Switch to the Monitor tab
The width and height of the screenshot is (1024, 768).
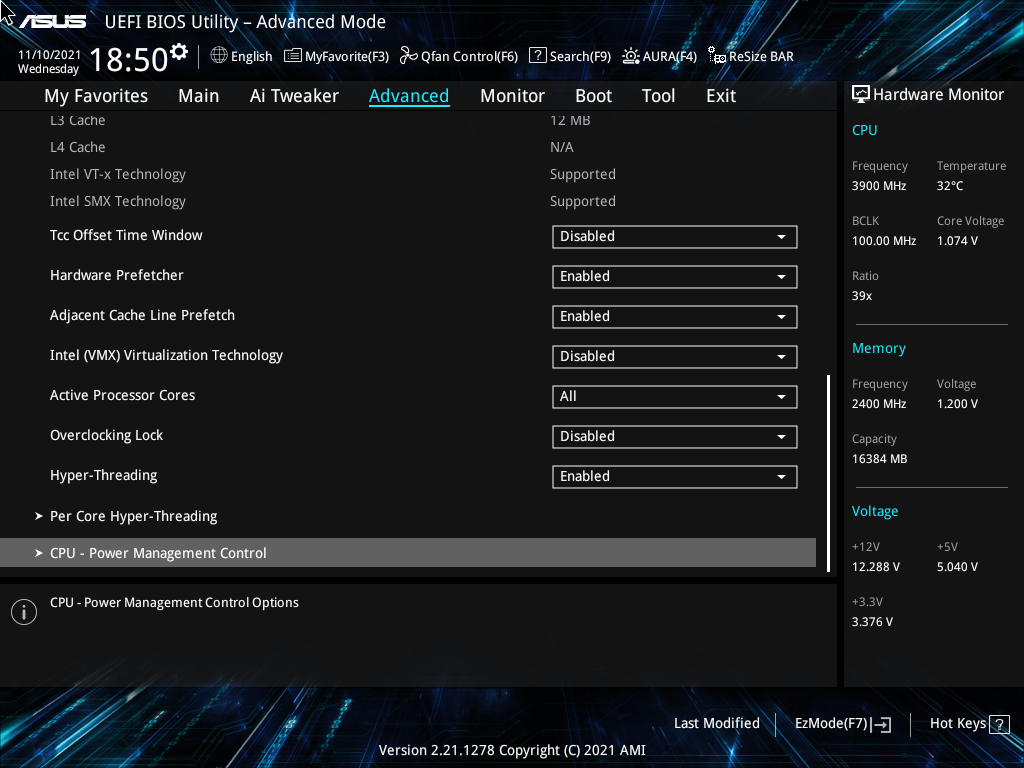tap(512, 96)
